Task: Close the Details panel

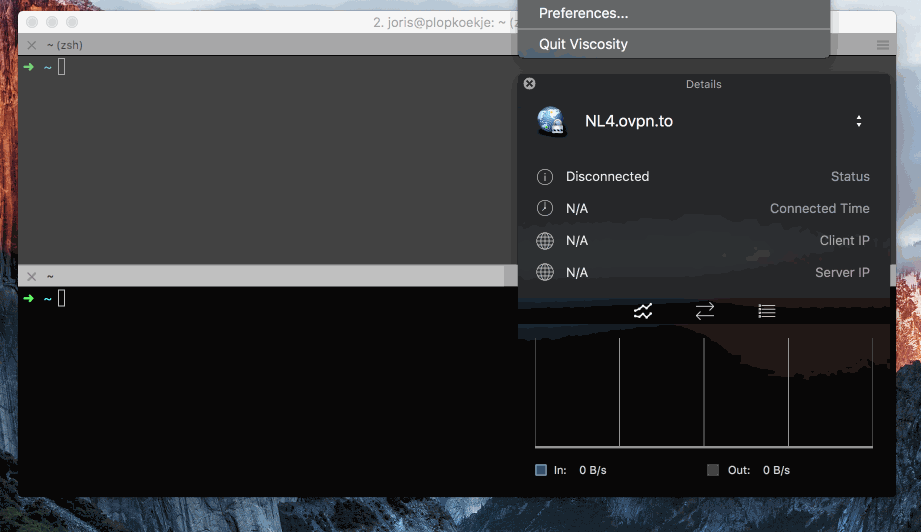Action: pos(529,83)
